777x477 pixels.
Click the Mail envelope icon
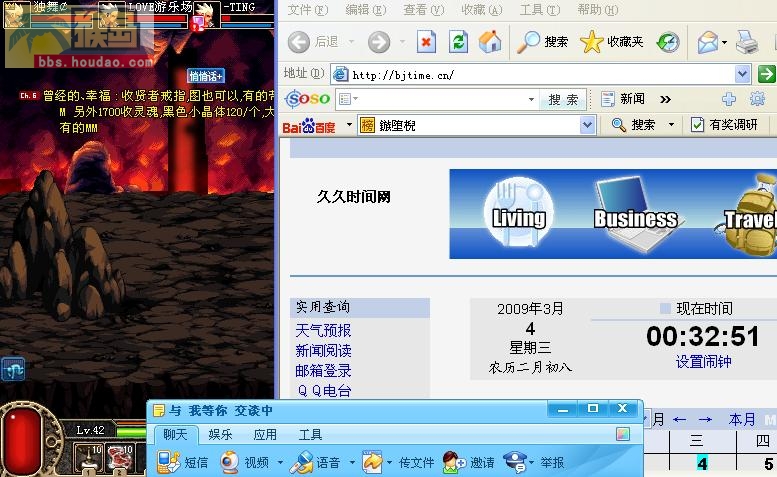click(x=708, y=42)
